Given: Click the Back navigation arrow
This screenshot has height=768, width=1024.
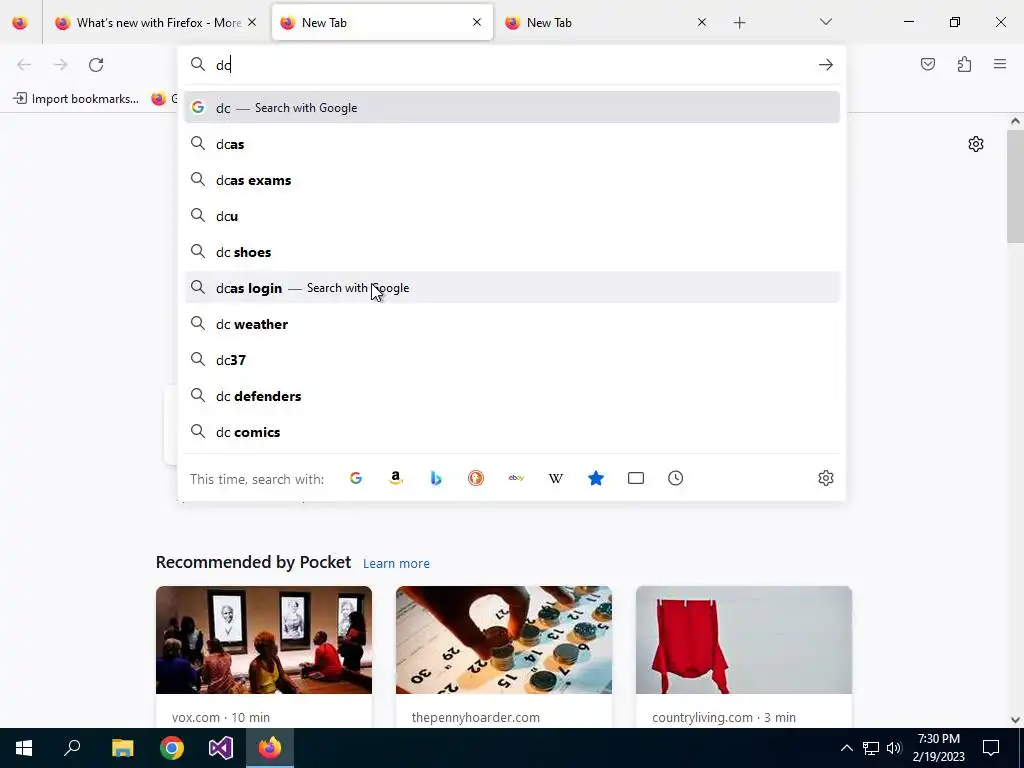Looking at the screenshot, I should click(x=24, y=65).
